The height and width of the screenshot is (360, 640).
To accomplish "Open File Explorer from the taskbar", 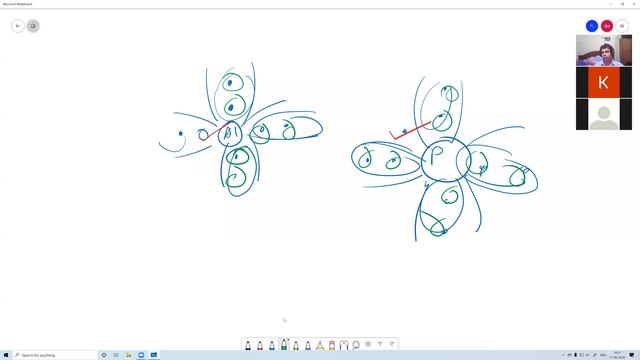I will coord(128,355).
